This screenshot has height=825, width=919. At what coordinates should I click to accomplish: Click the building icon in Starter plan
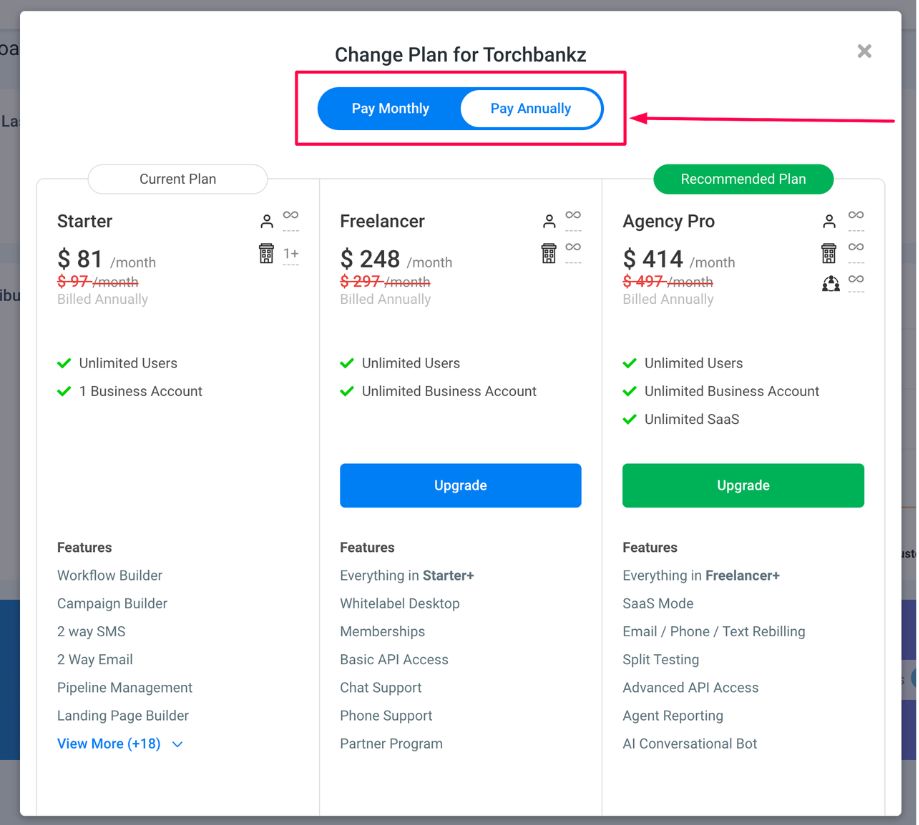pyautogui.click(x=266, y=253)
